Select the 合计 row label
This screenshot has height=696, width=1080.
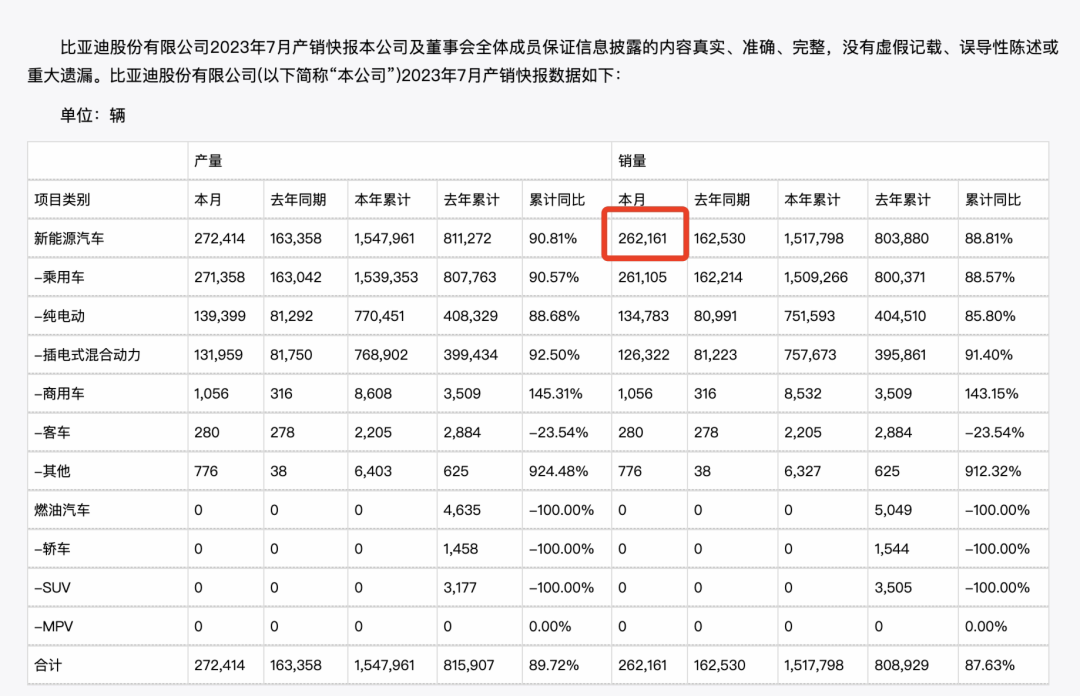click(x=48, y=665)
